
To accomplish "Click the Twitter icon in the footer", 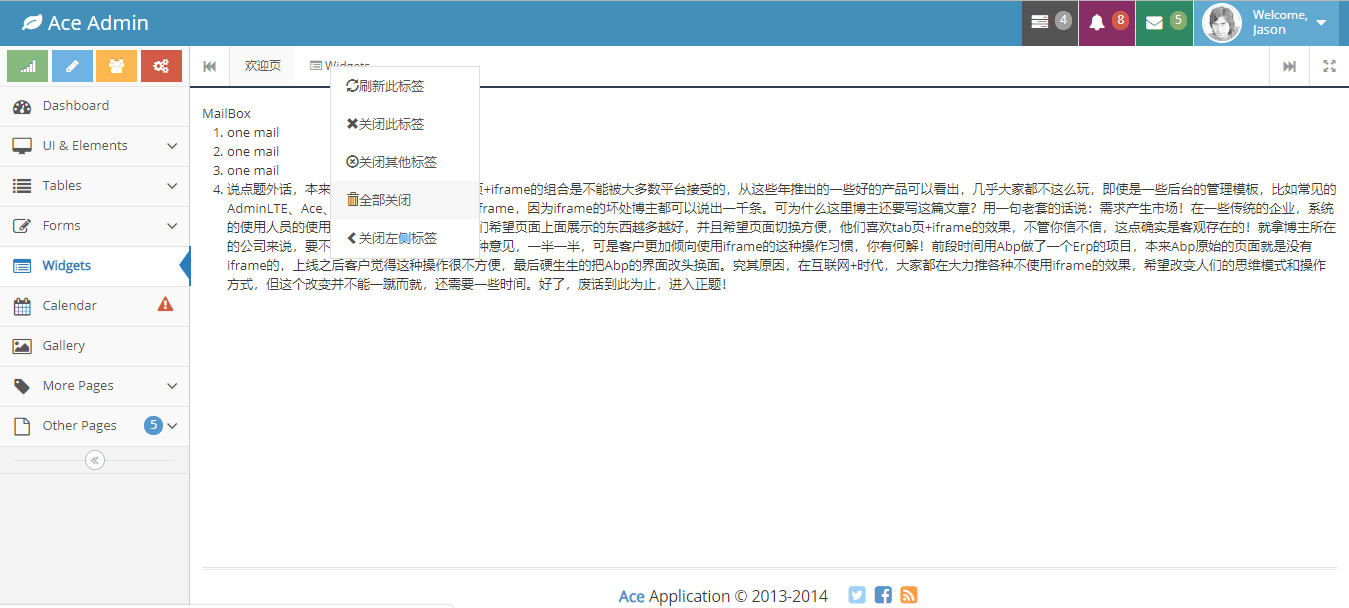I will tap(857, 595).
